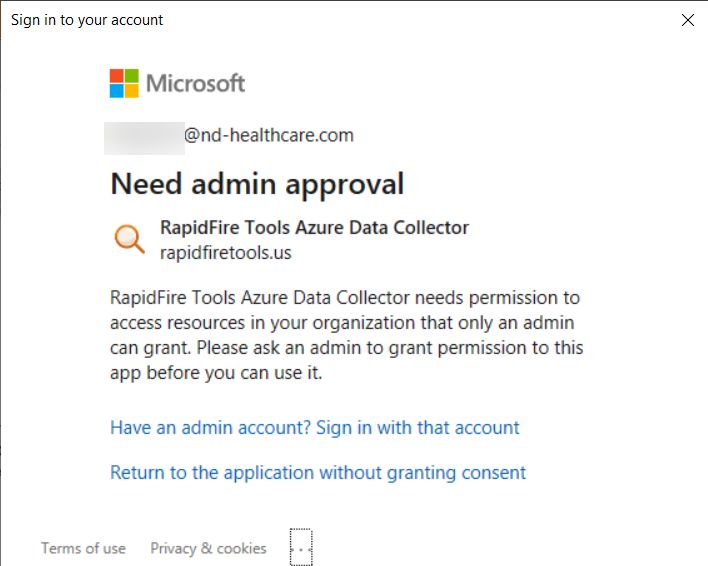
Task: Click the red square of Microsoft logo
Action: 116,76
